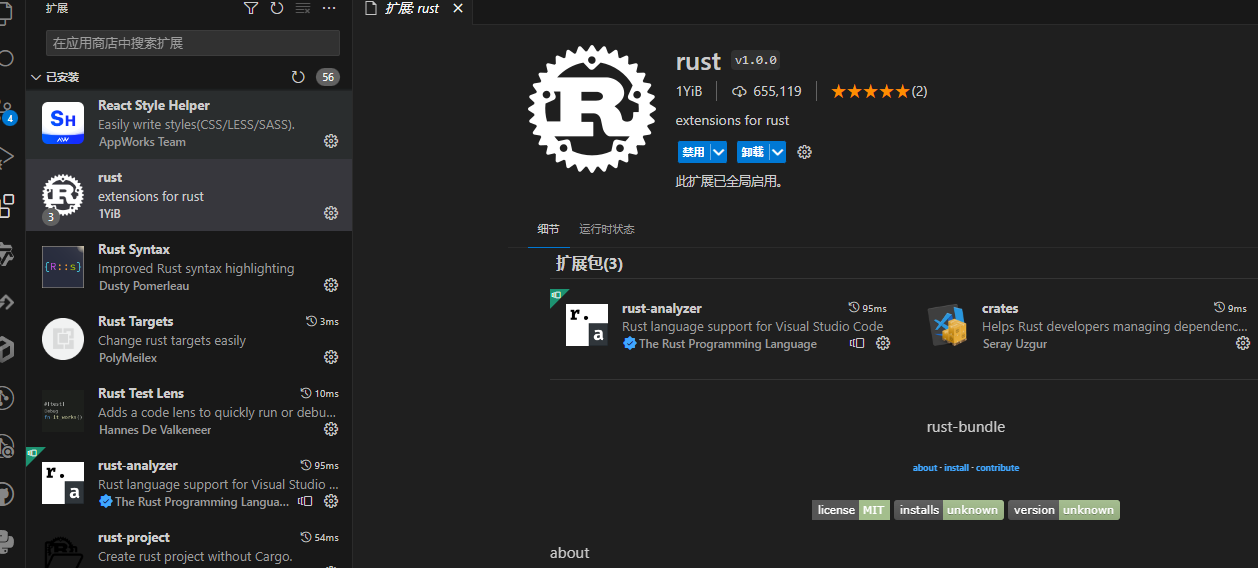1258x568 pixels.
Task: Open the extensions filter funnel icon
Action: click(x=251, y=8)
